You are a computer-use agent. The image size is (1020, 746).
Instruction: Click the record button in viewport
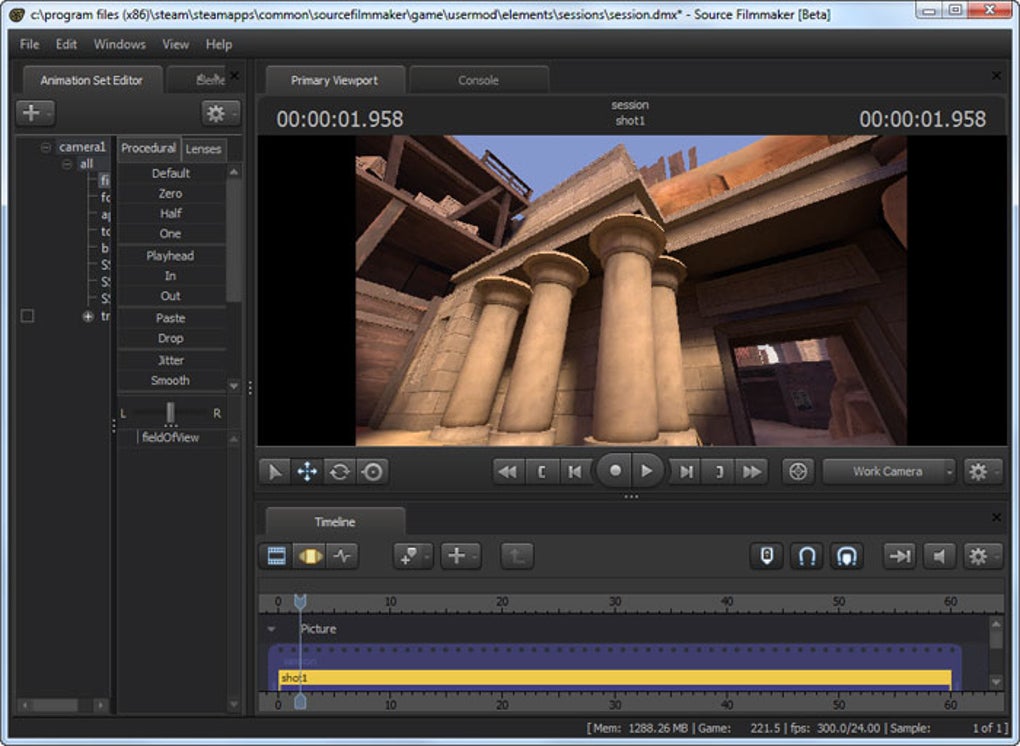pos(615,471)
